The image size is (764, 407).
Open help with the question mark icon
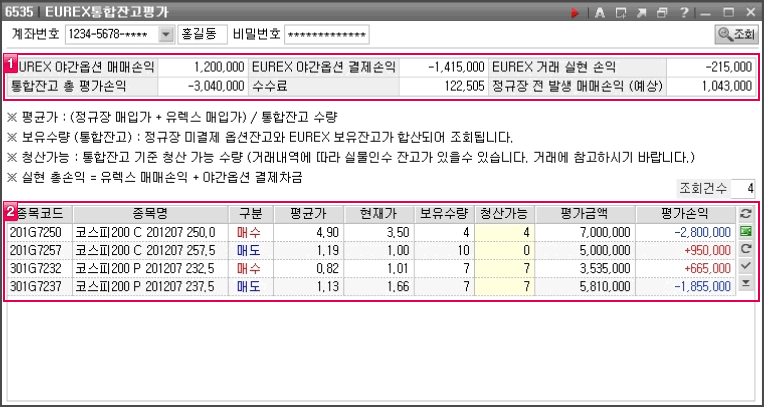[x=684, y=13]
